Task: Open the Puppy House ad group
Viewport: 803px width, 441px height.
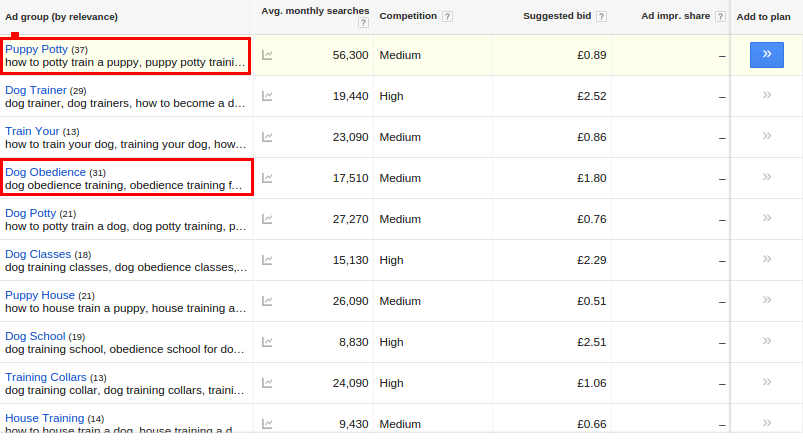Action: click(40, 295)
